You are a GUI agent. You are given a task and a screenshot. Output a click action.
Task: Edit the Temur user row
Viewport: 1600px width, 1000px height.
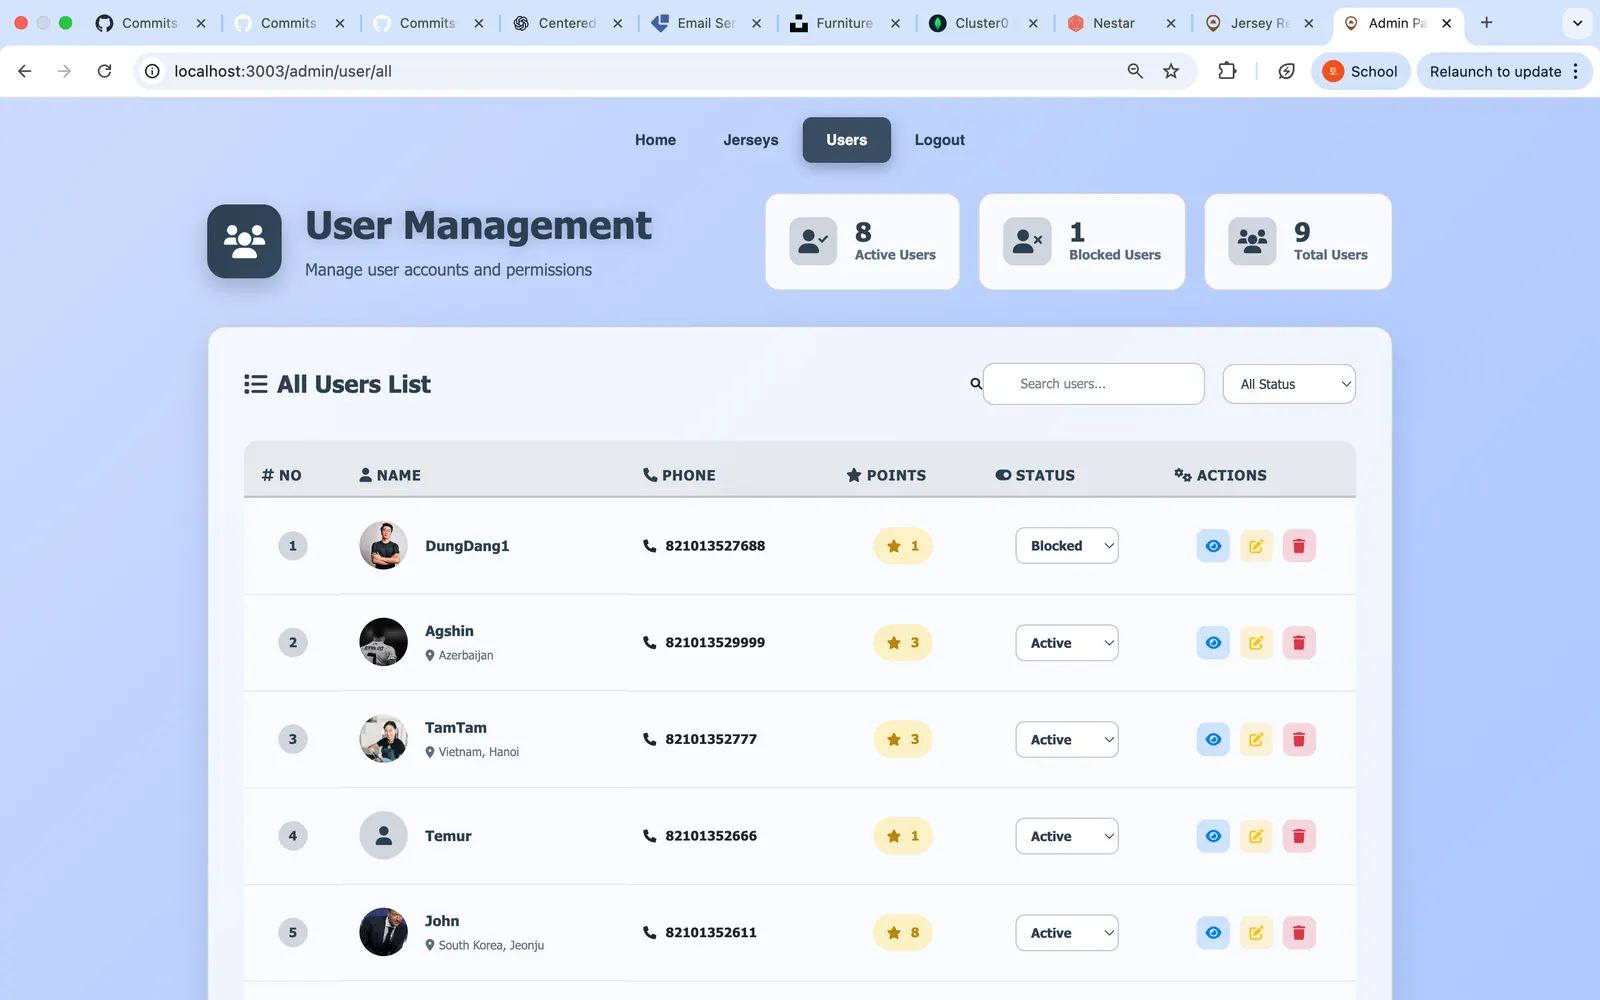(1256, 836)
